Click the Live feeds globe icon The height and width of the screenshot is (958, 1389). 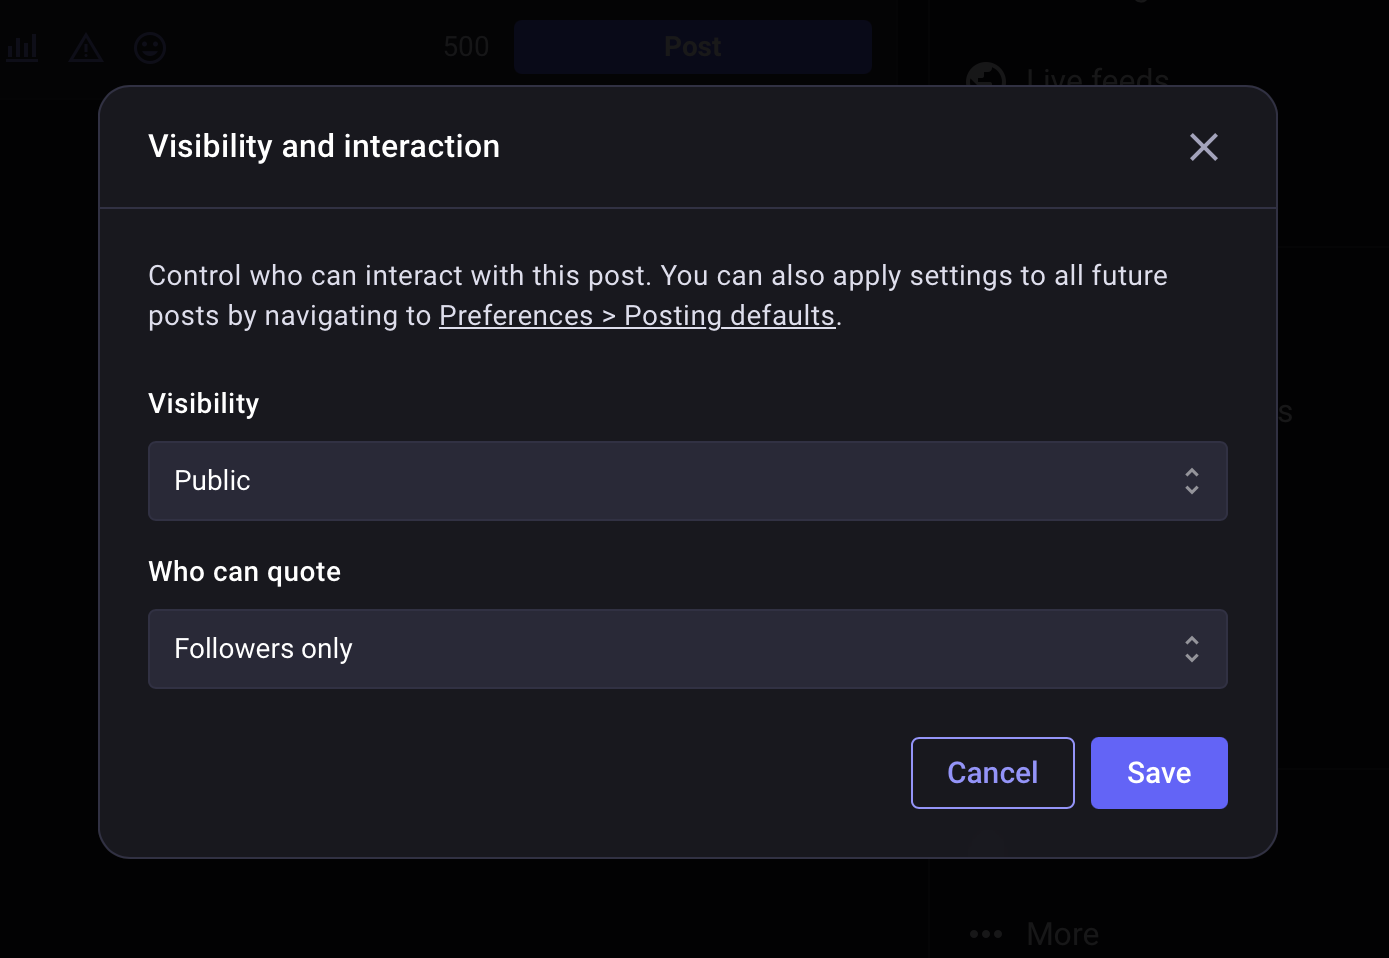click(986, 76)
